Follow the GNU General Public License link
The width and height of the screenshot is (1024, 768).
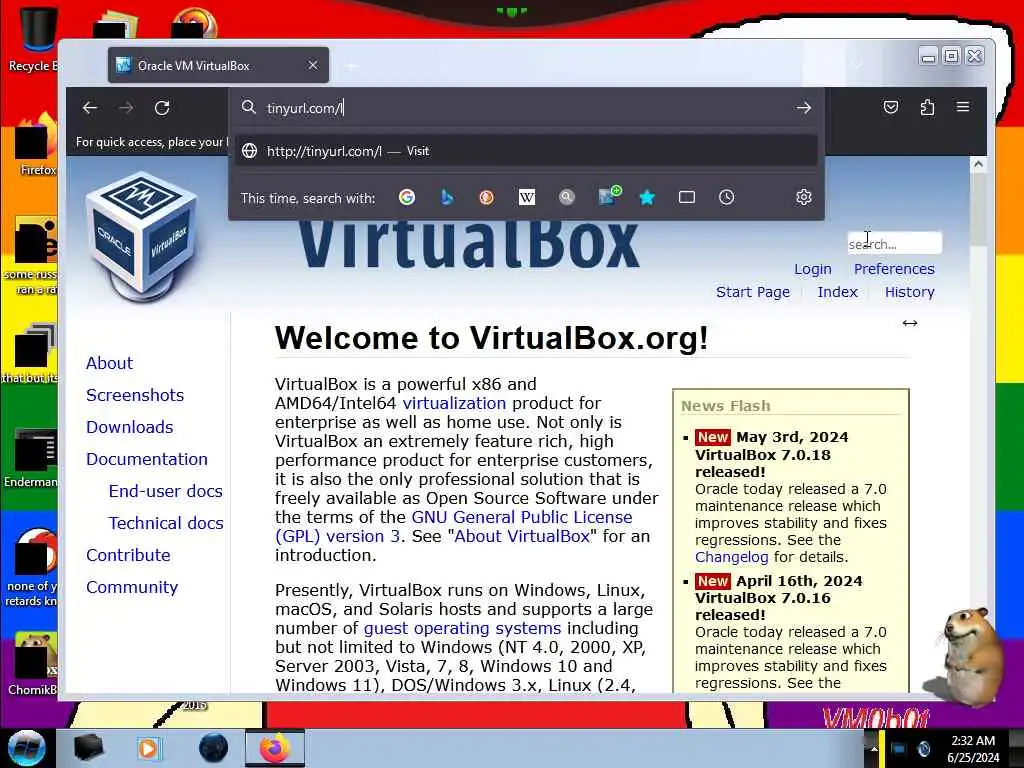pyautogui.click(x=522, y=517)
